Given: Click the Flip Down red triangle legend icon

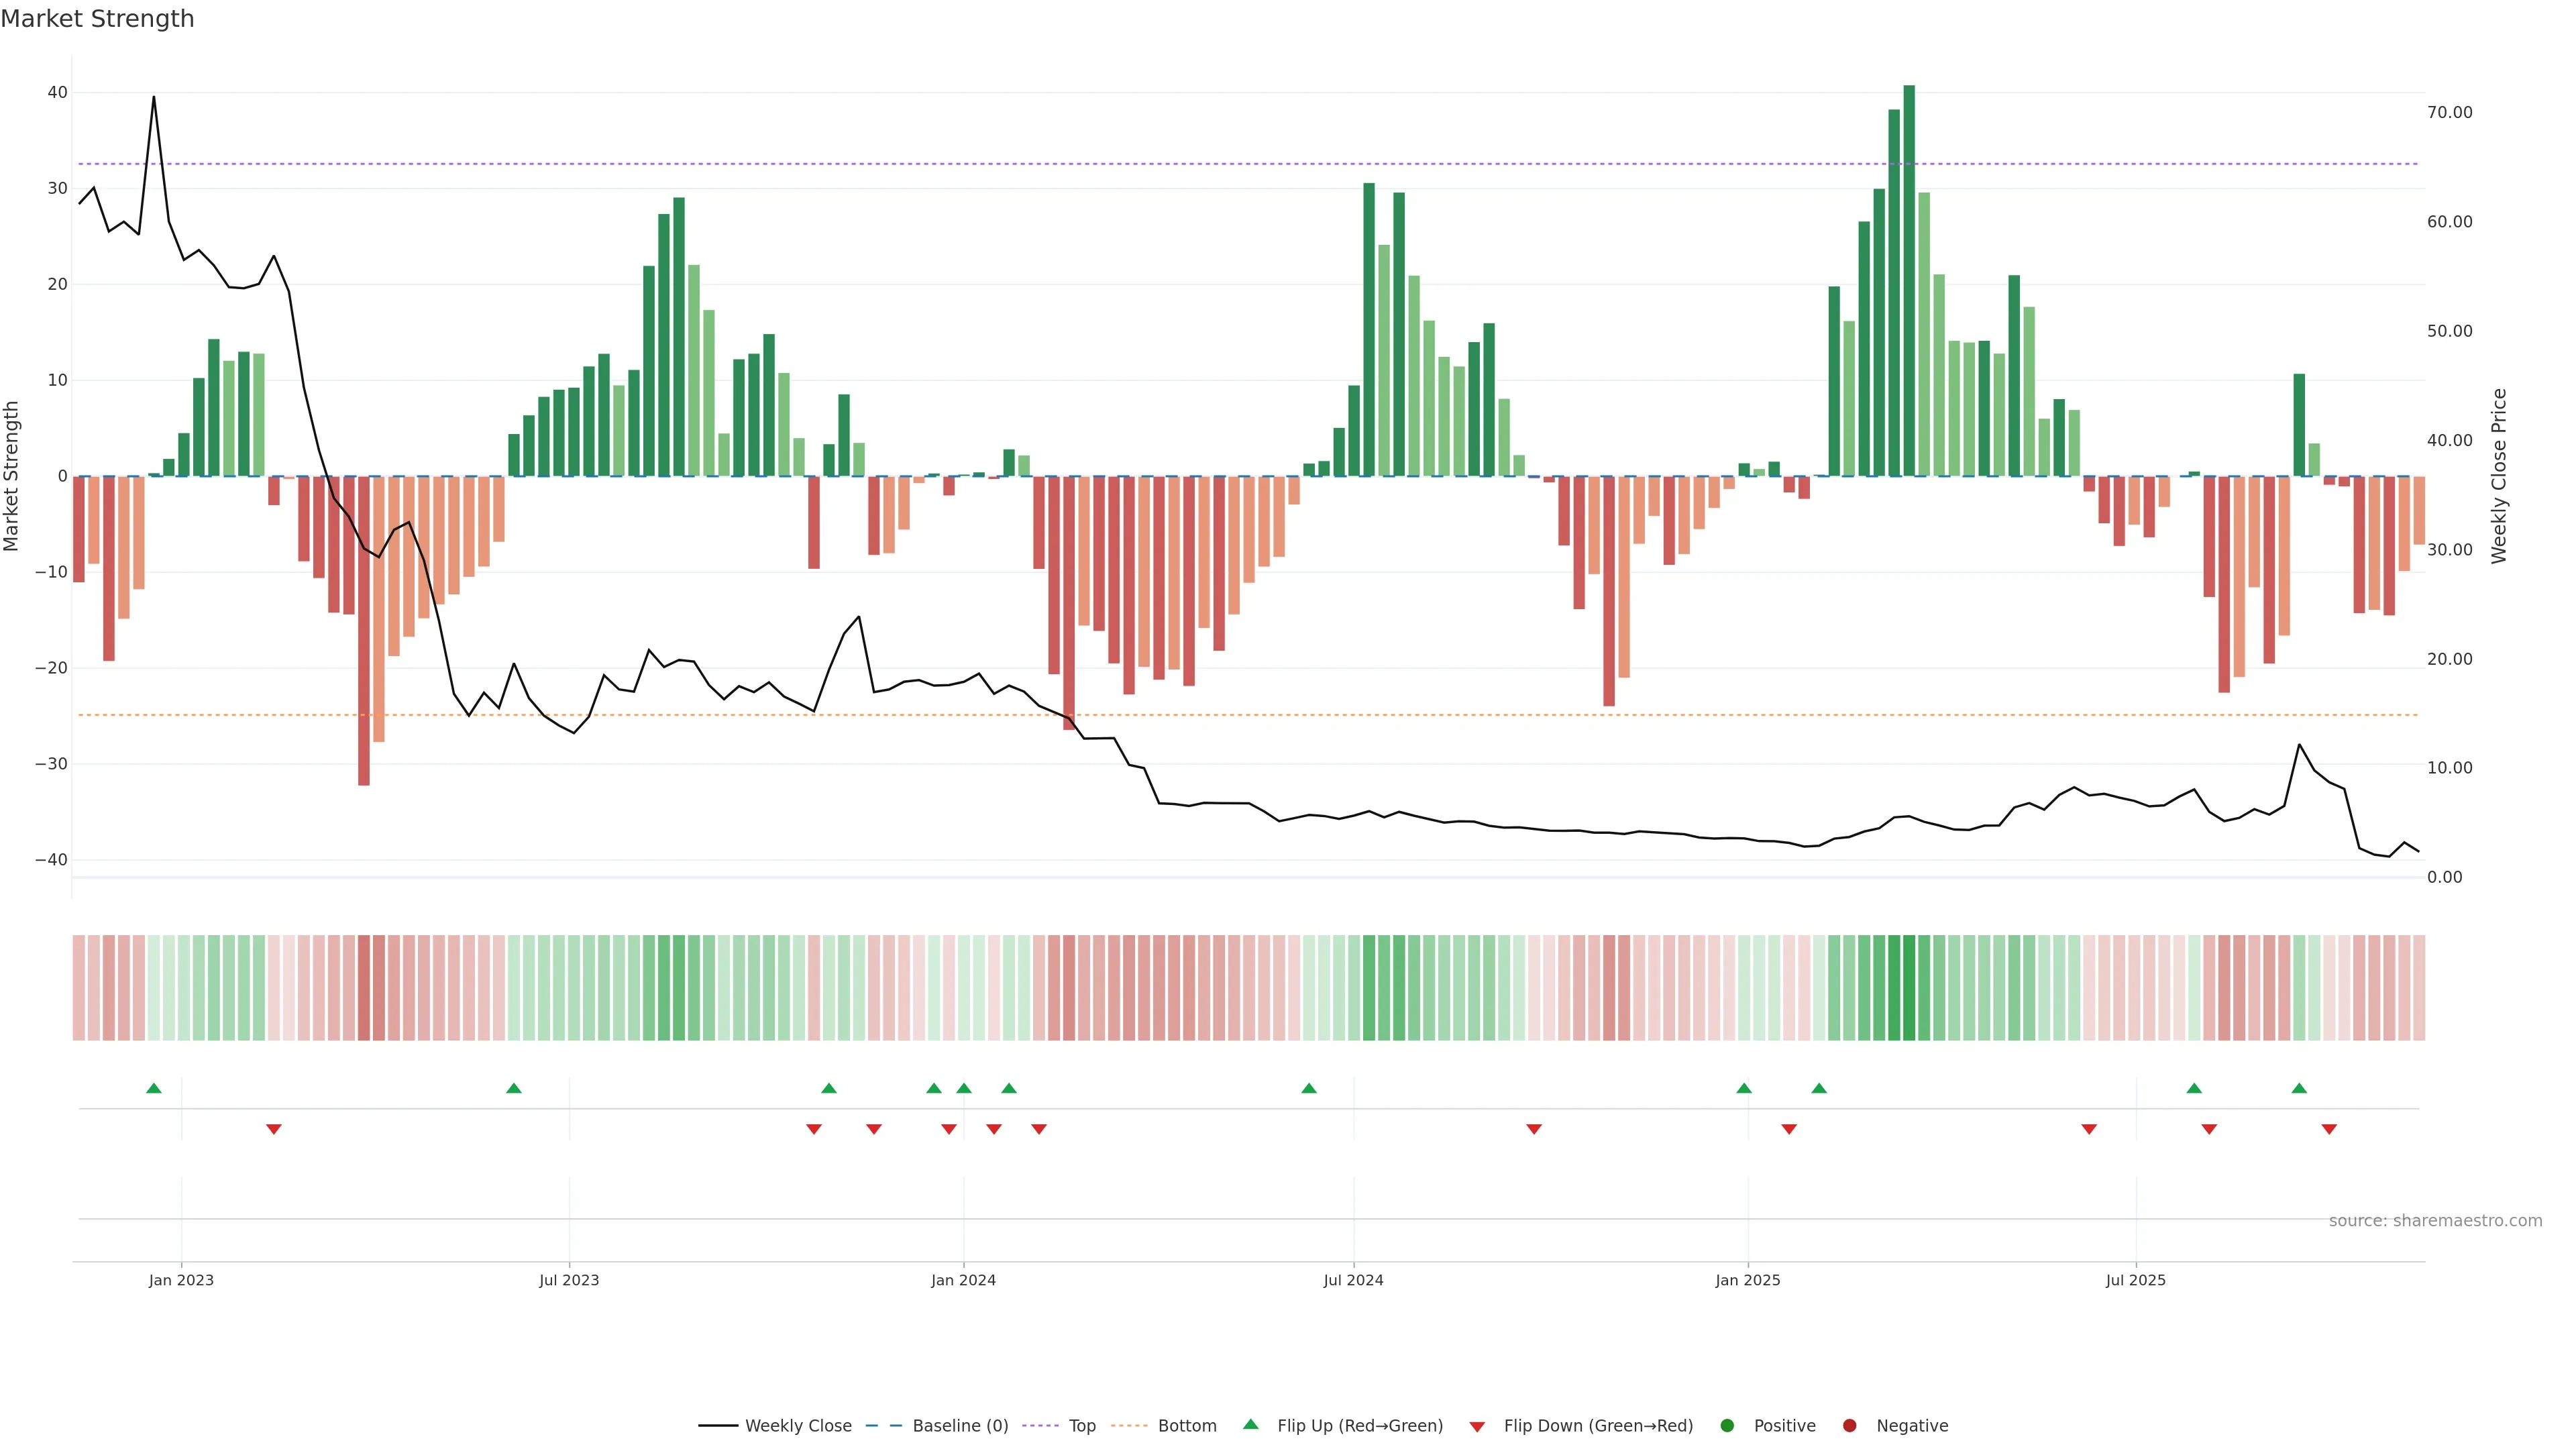Looking at the screenshot, I should point(1477,1426).
